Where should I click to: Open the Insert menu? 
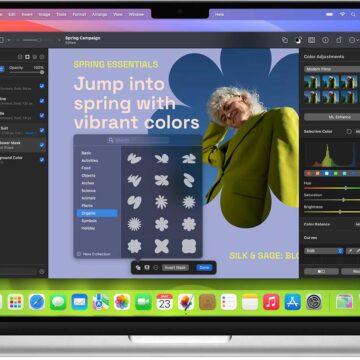click(x=27, y=15)
